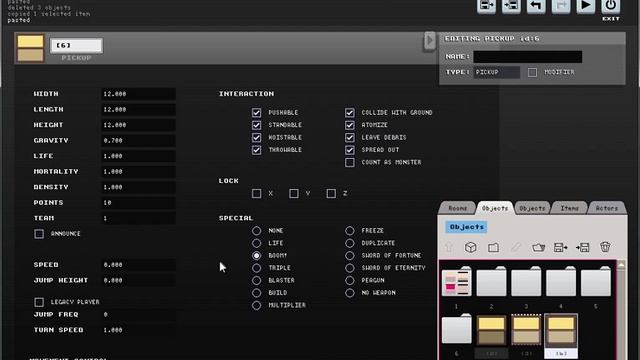Viewport: 640px width, 360px height.
Task: Select Sword of Fortune special
Action: point(349,256)
